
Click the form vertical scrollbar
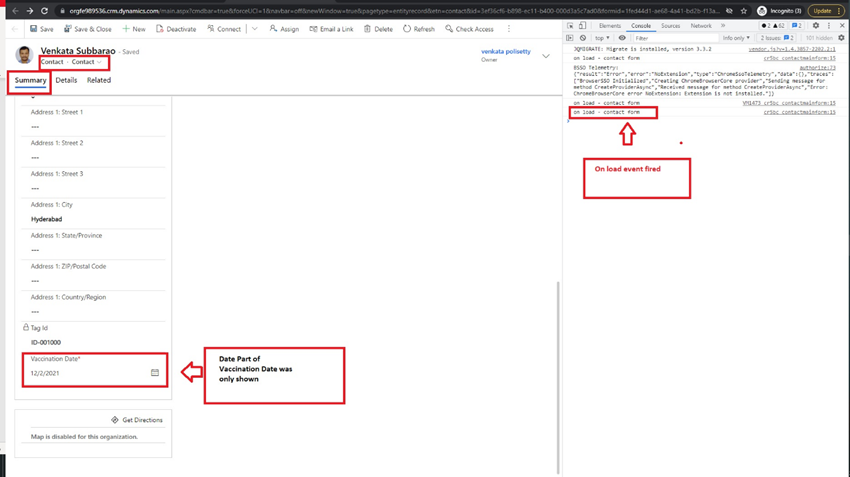click(x=558, y=378)
